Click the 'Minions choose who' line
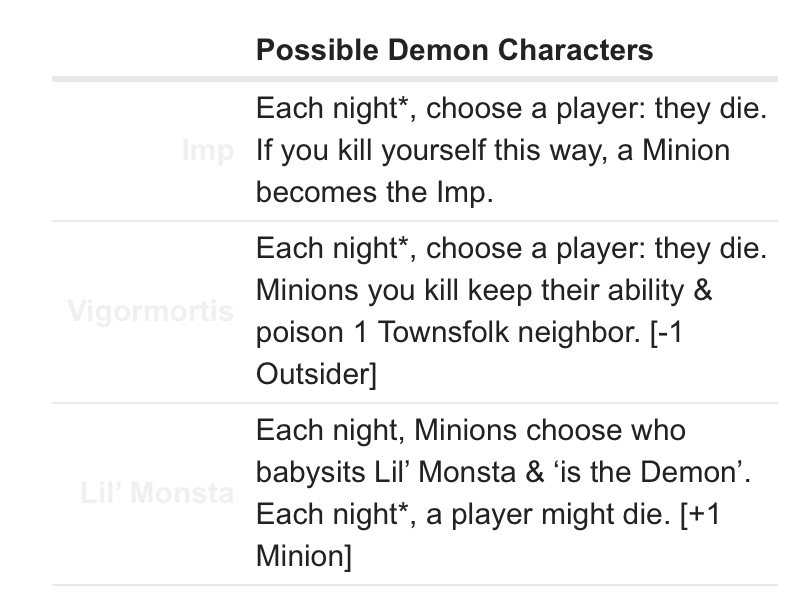 [470, 430]
